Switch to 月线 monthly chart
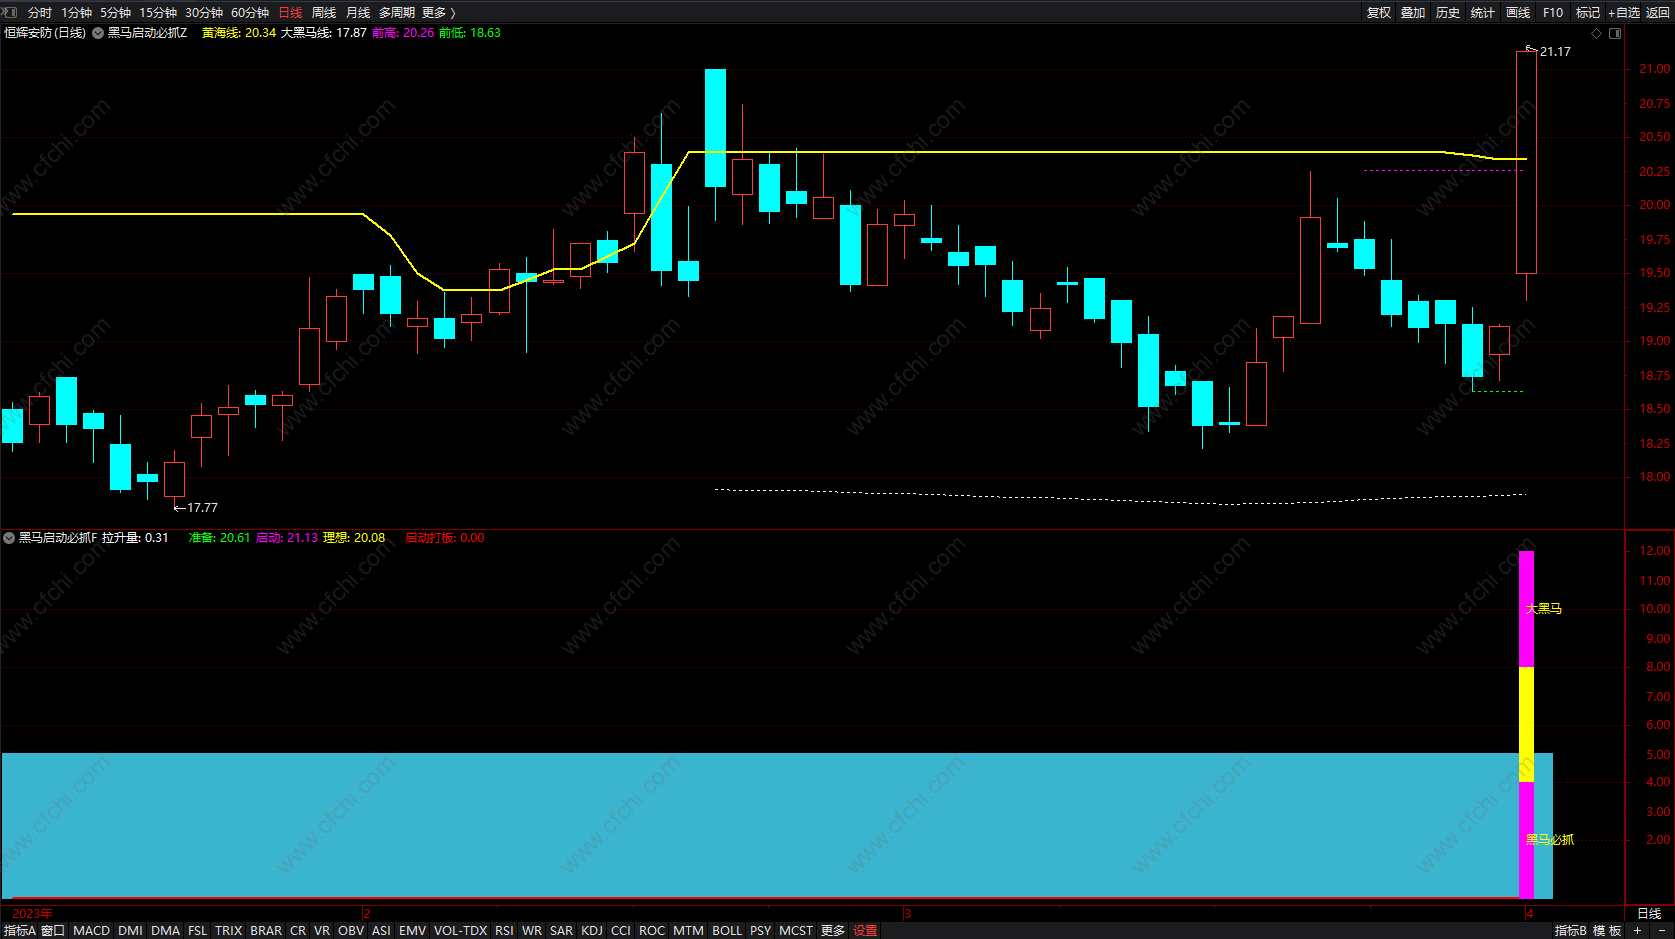Screen dimensions: 1675x939 (x=358, y=12)
